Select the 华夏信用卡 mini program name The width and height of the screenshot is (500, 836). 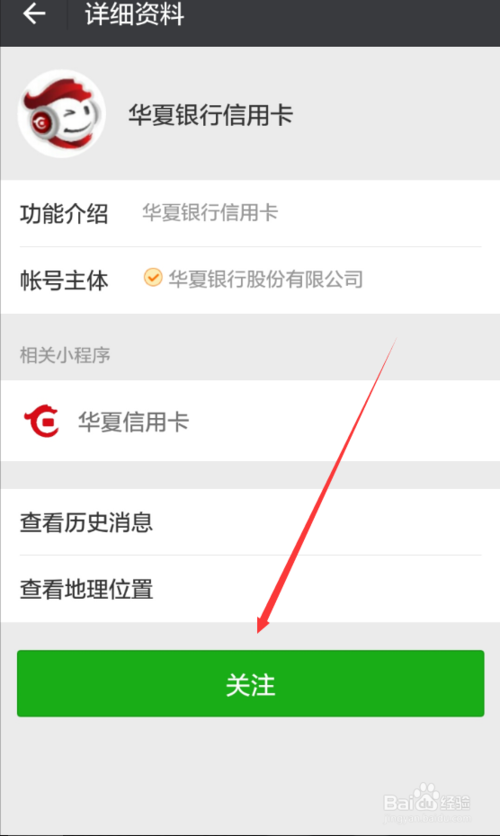(x=133, y=422)
